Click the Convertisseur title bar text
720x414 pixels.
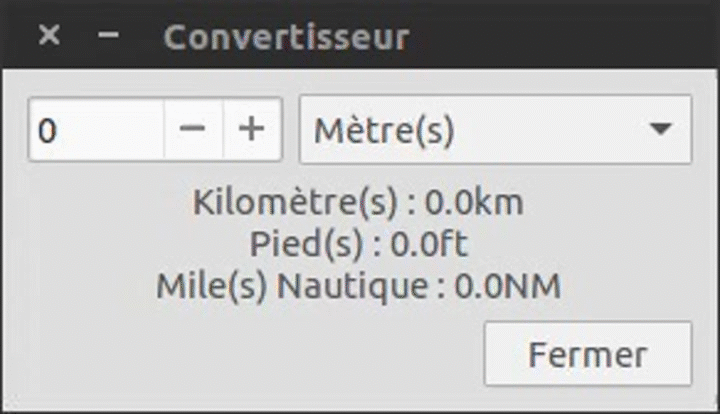[286, 37]
